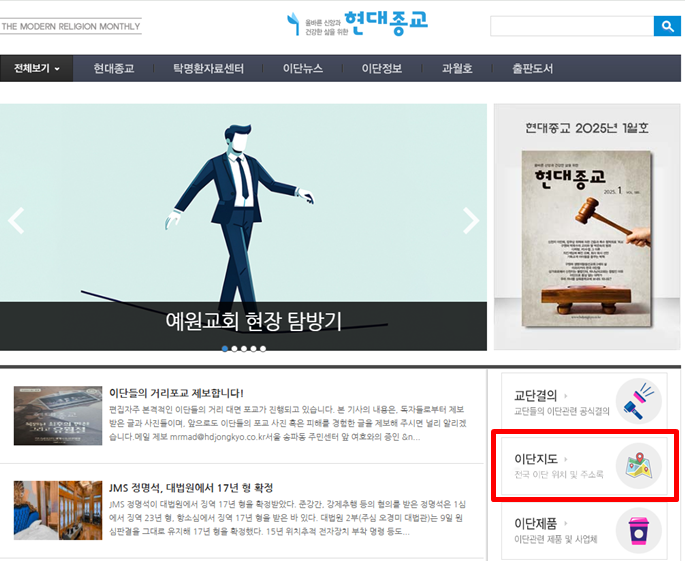Select the third carousel indicator dot

[x=244, y=349]
